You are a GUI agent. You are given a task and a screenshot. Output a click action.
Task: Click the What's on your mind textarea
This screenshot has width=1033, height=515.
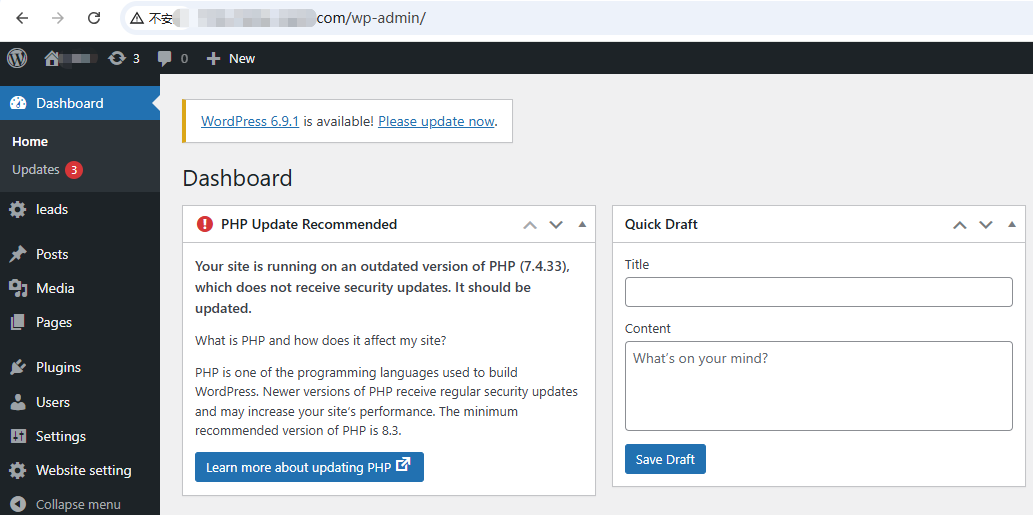pos(818,386)
